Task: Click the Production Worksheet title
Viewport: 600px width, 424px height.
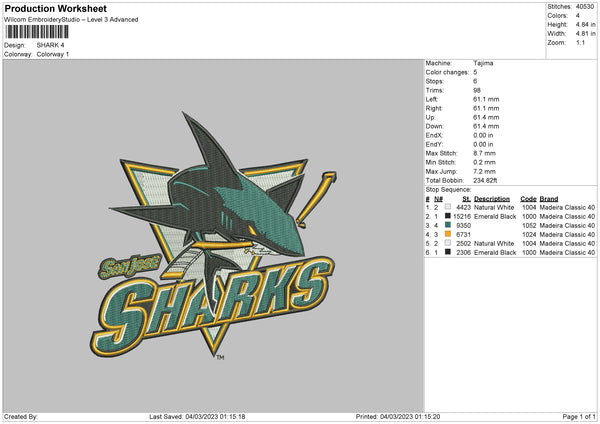Action: (42, 8)
